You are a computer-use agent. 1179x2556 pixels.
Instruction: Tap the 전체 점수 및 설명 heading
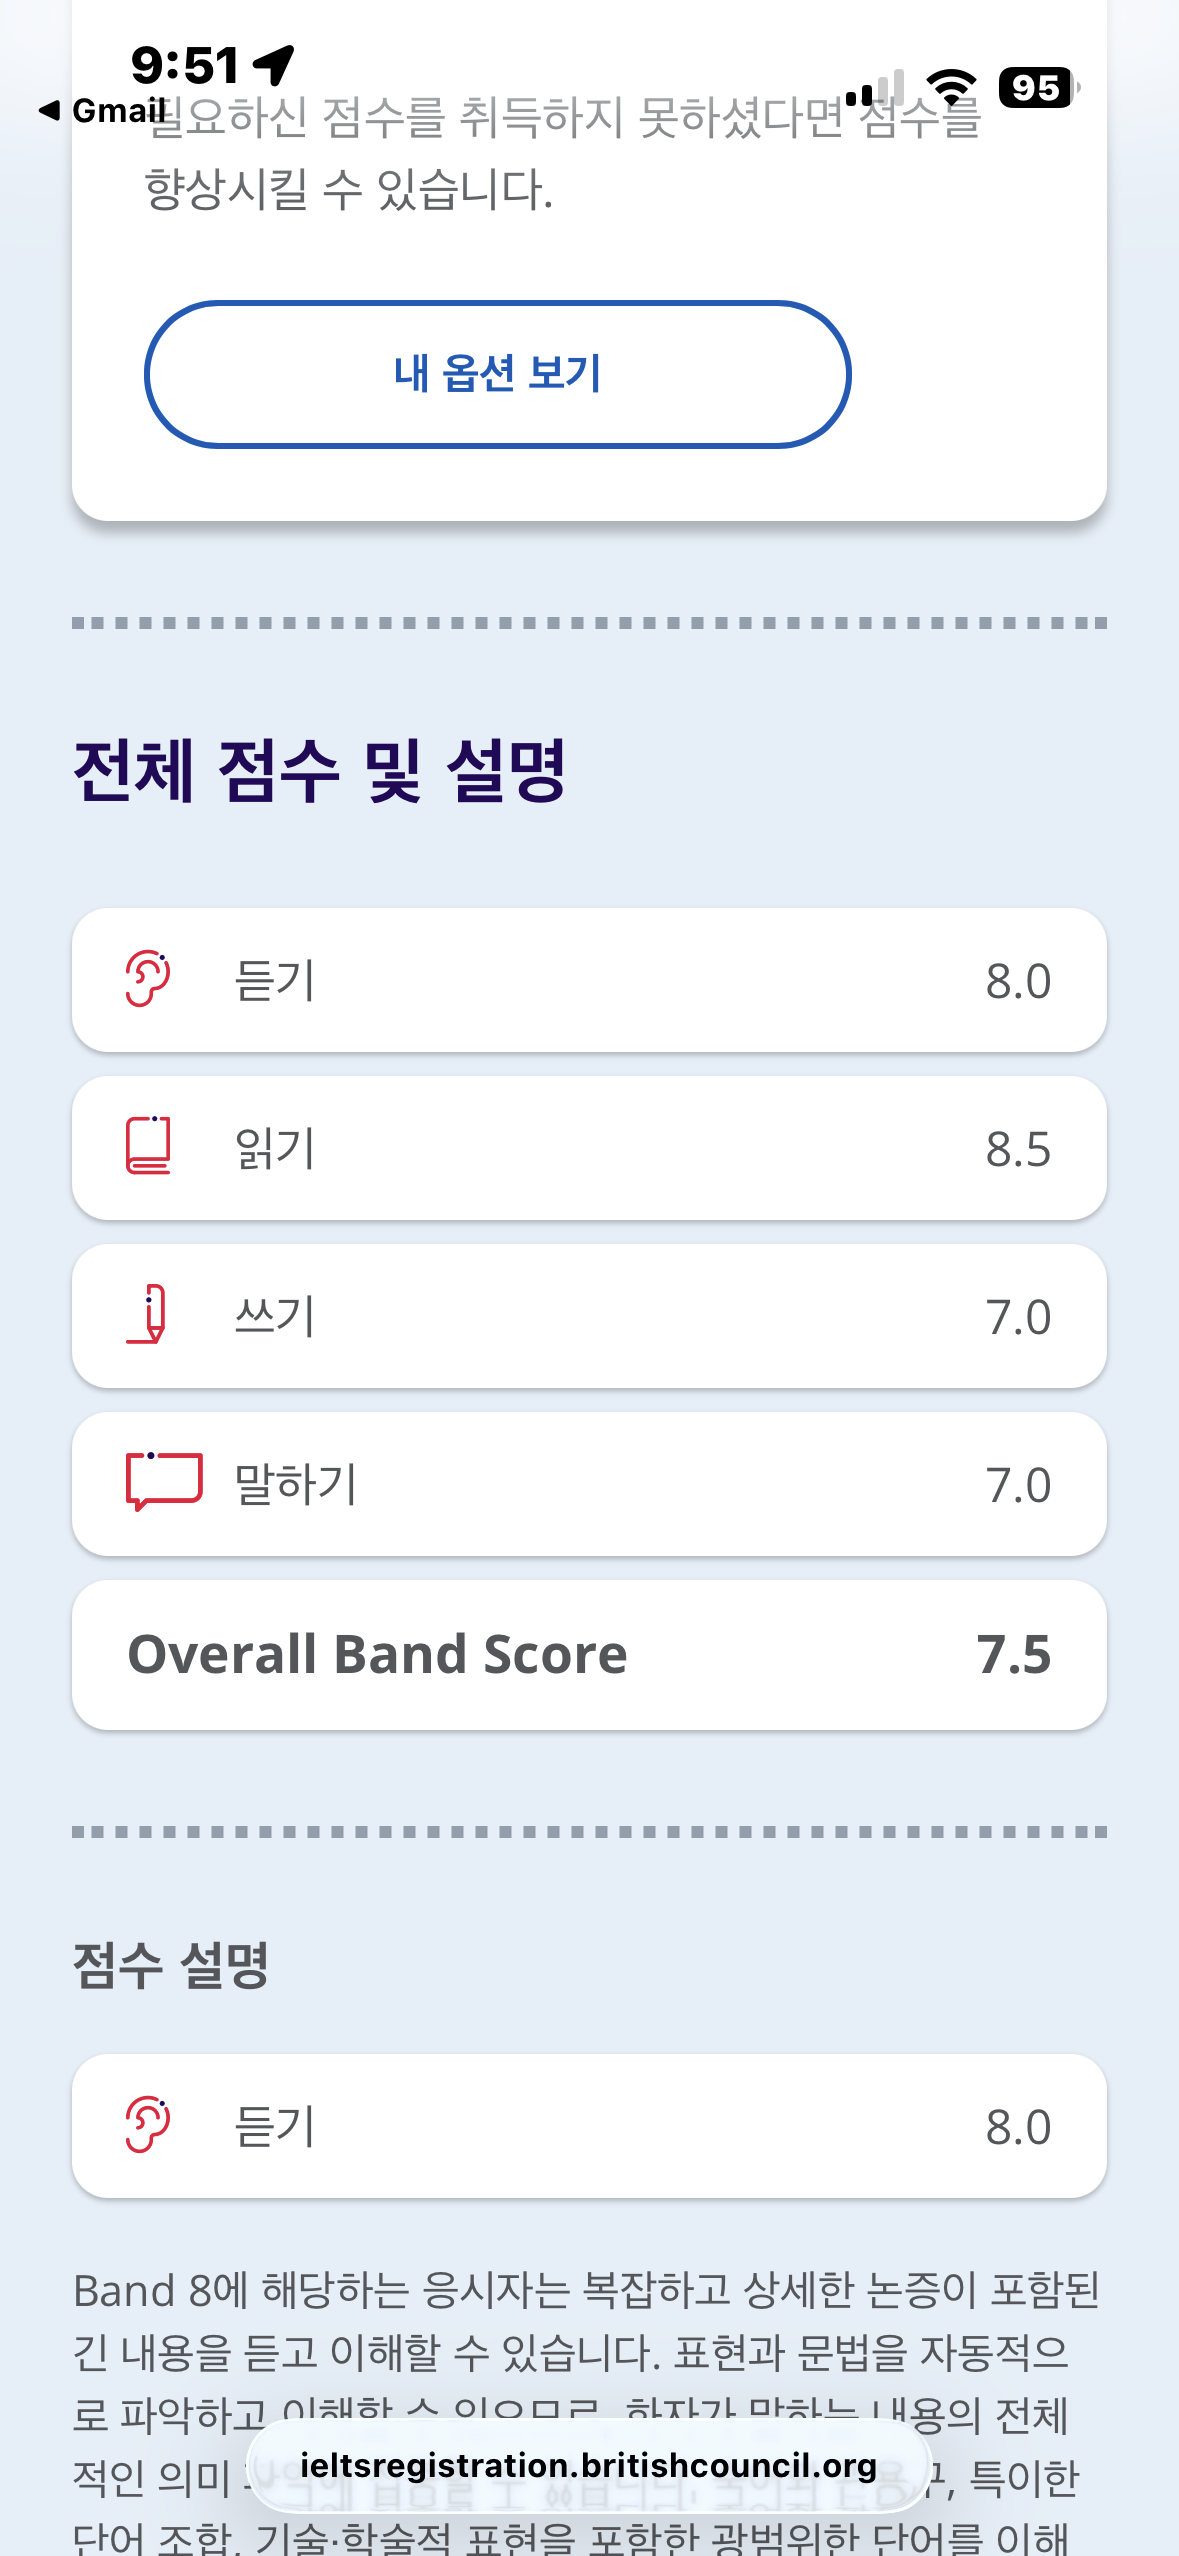[320, 770]
